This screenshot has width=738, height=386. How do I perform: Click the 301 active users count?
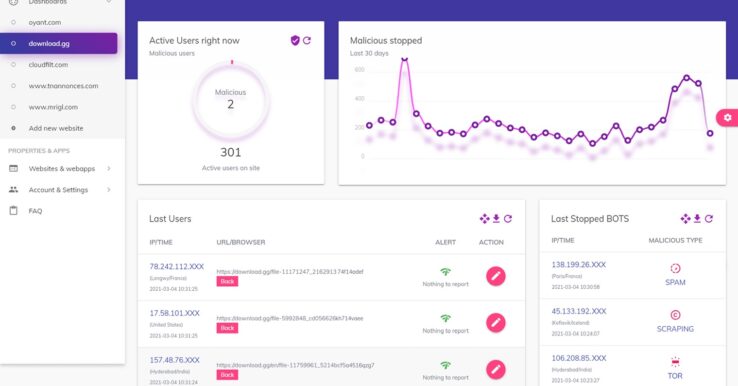(x=231, y=152)
